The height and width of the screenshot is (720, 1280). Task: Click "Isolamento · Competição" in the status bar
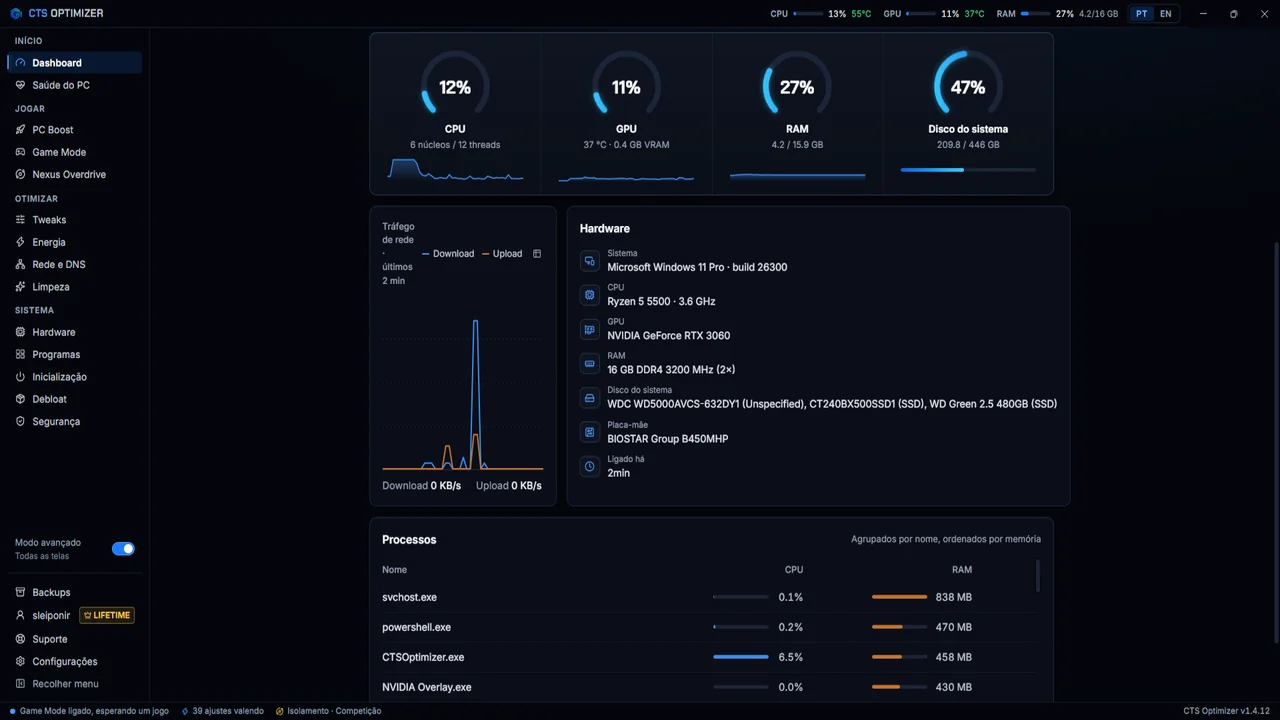click(329, 711)
